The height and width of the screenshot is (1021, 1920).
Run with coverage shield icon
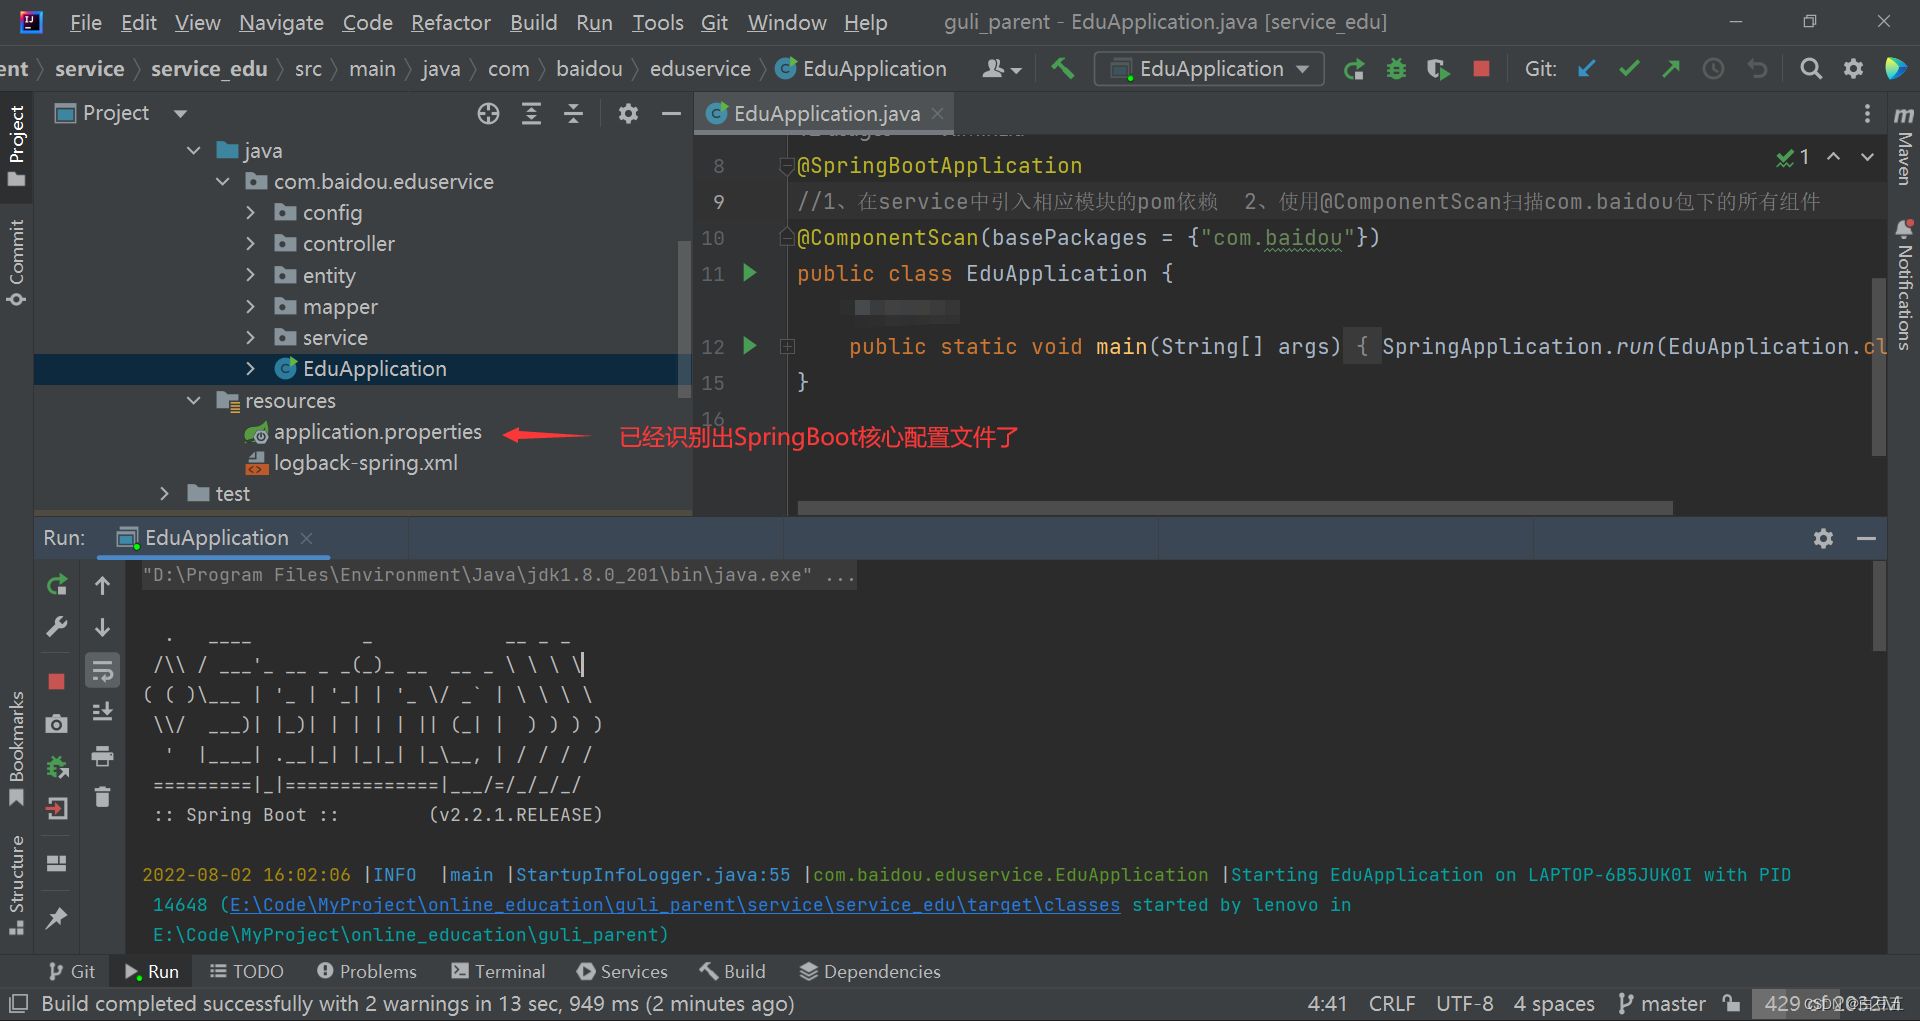[1438, 69]
